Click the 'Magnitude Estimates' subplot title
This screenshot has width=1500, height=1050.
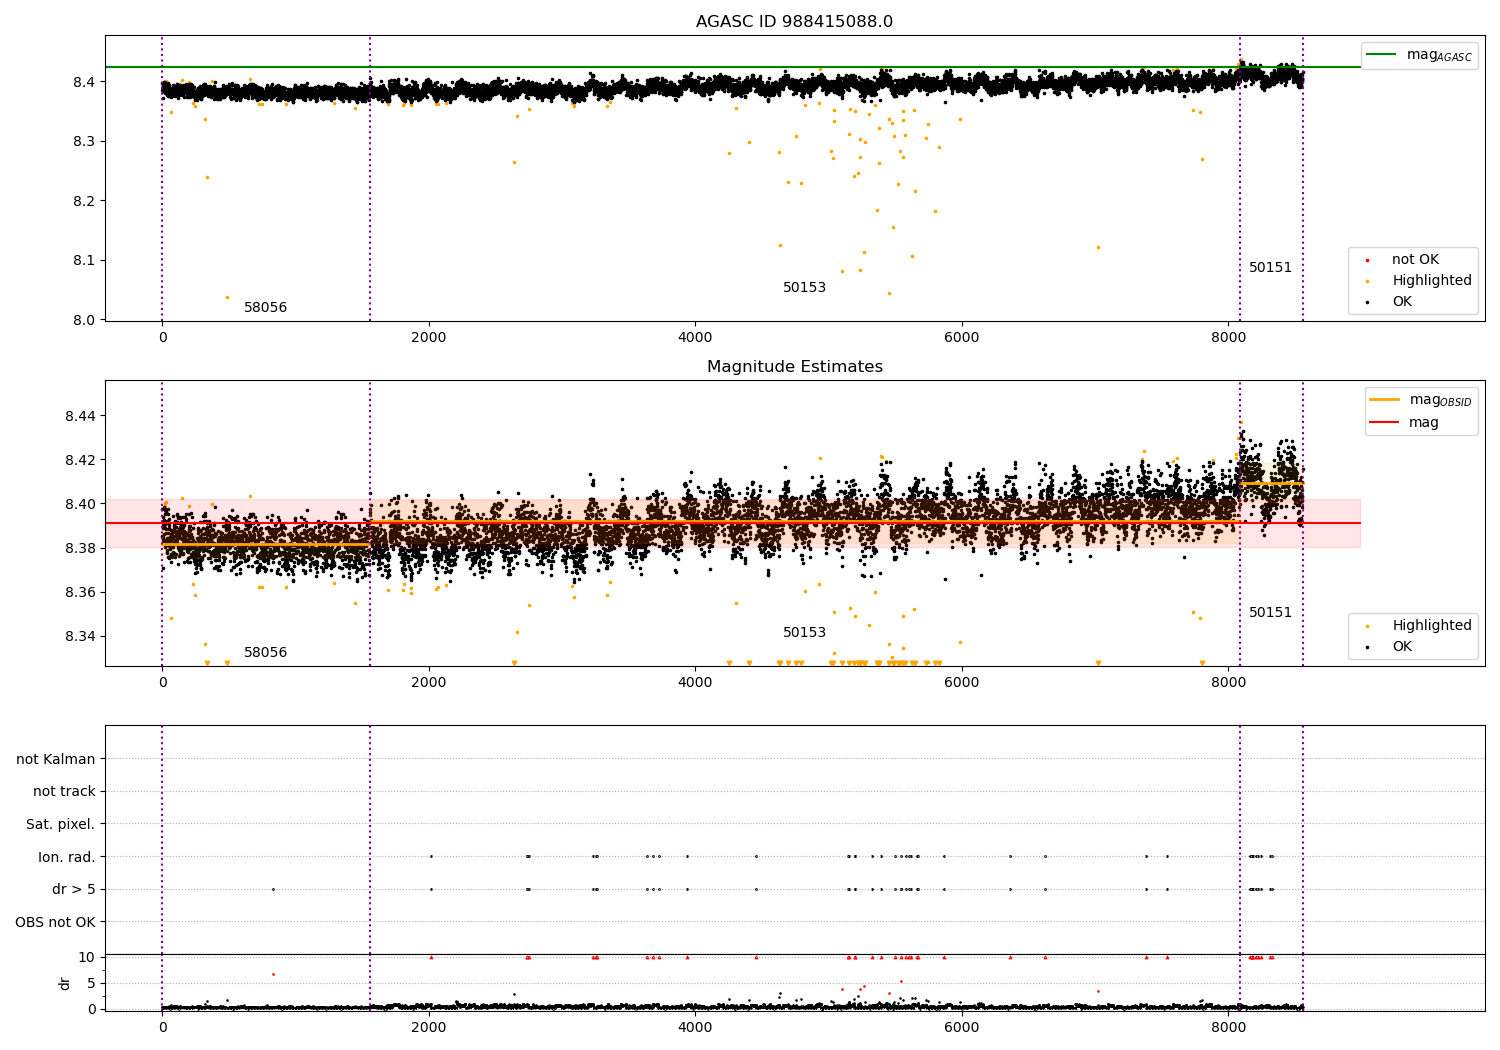794,367
